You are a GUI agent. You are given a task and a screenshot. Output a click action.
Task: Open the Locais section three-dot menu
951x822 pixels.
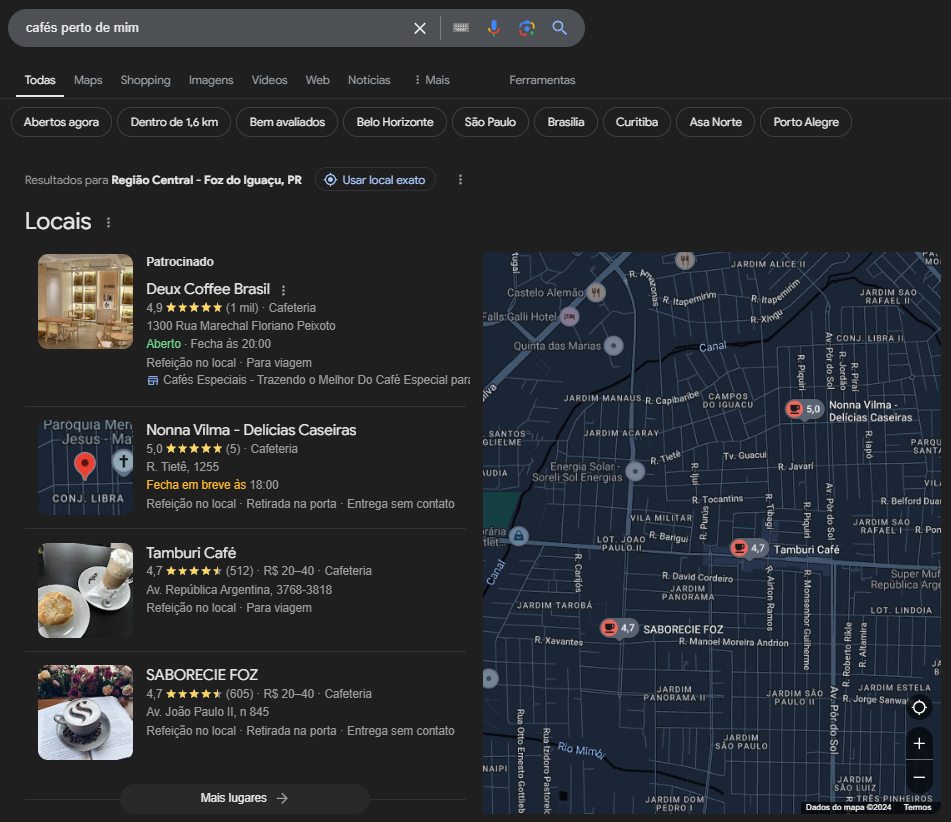[x=109, y=223]
